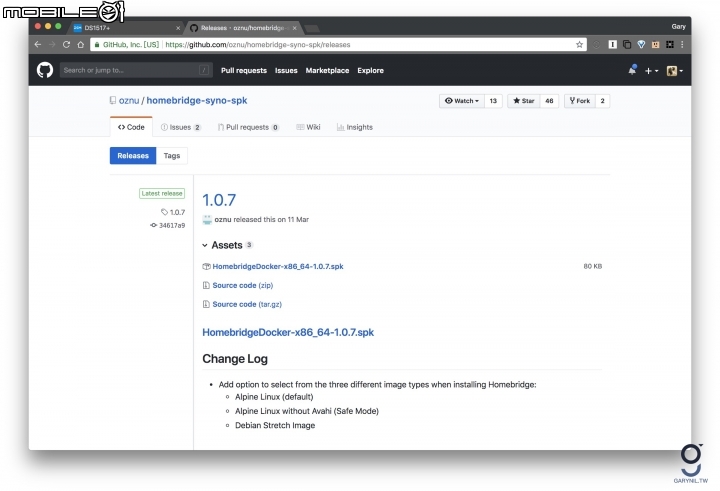Image resolution: width=720 pixels, height=491 pixels.
Task: Open the stargazers count 46
Action: point(549,101)
